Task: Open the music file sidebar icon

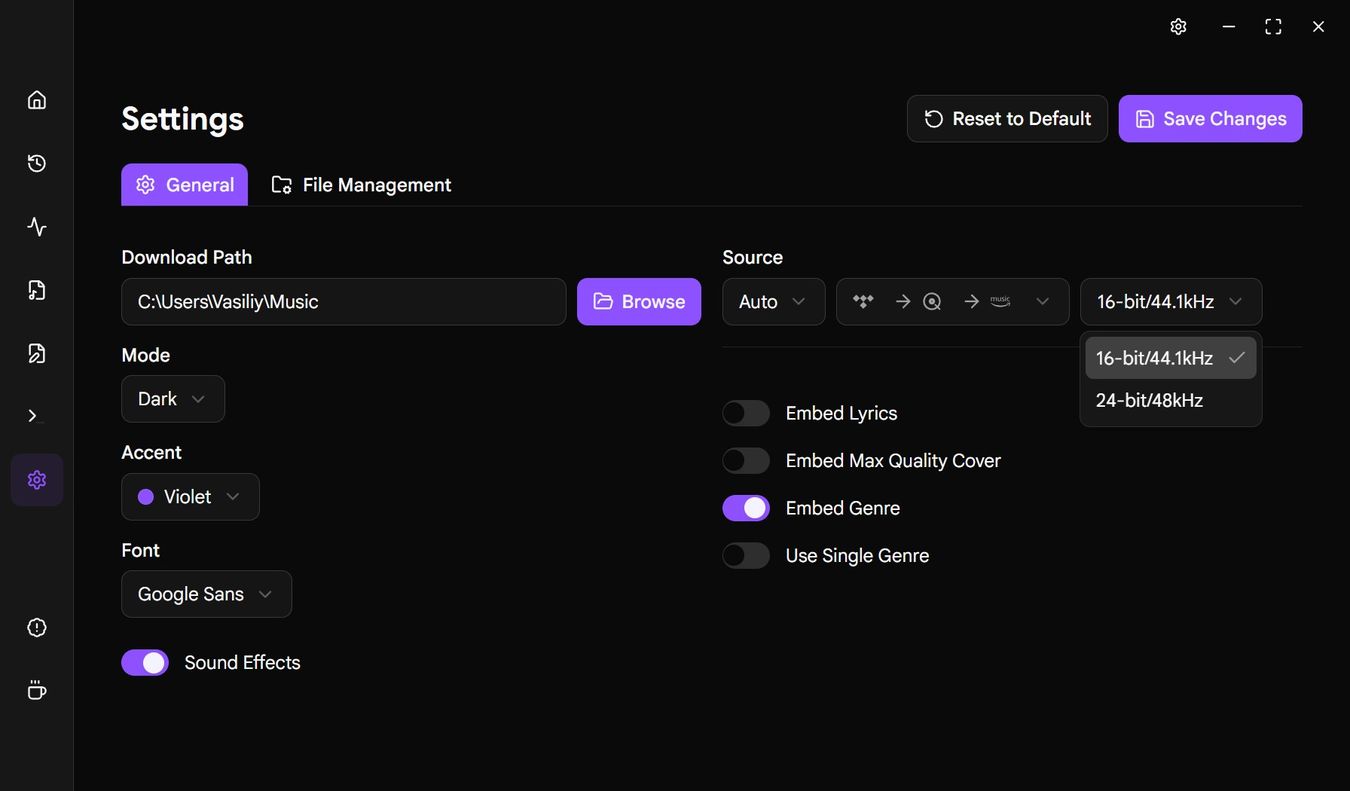Action: [x=36, y=289]
